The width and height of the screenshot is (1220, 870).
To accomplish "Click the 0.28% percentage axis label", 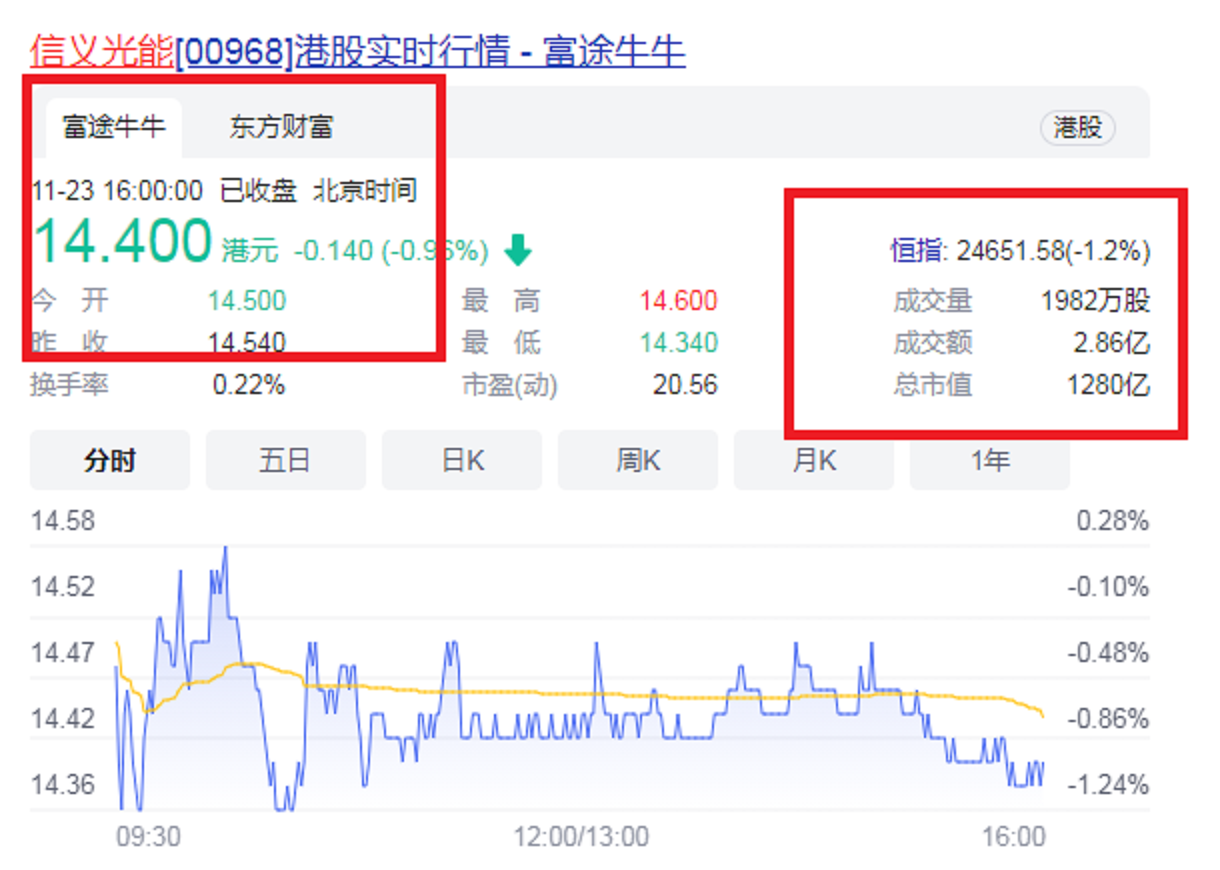I will coord(1112,520).
